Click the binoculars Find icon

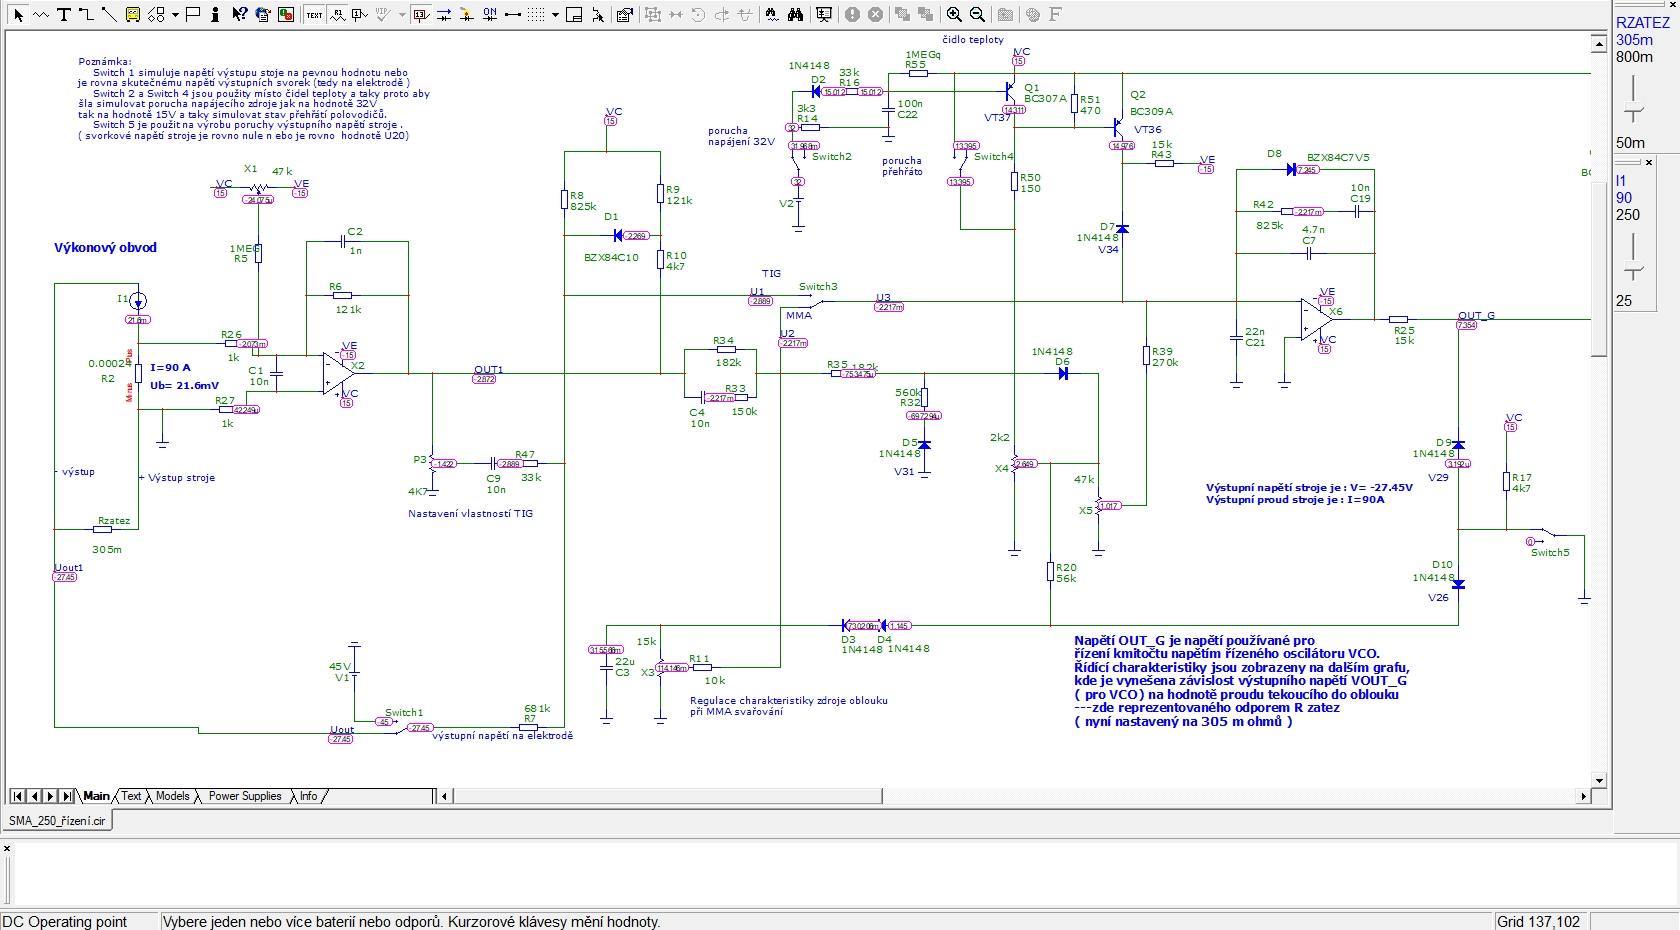[x=795, y=15]
